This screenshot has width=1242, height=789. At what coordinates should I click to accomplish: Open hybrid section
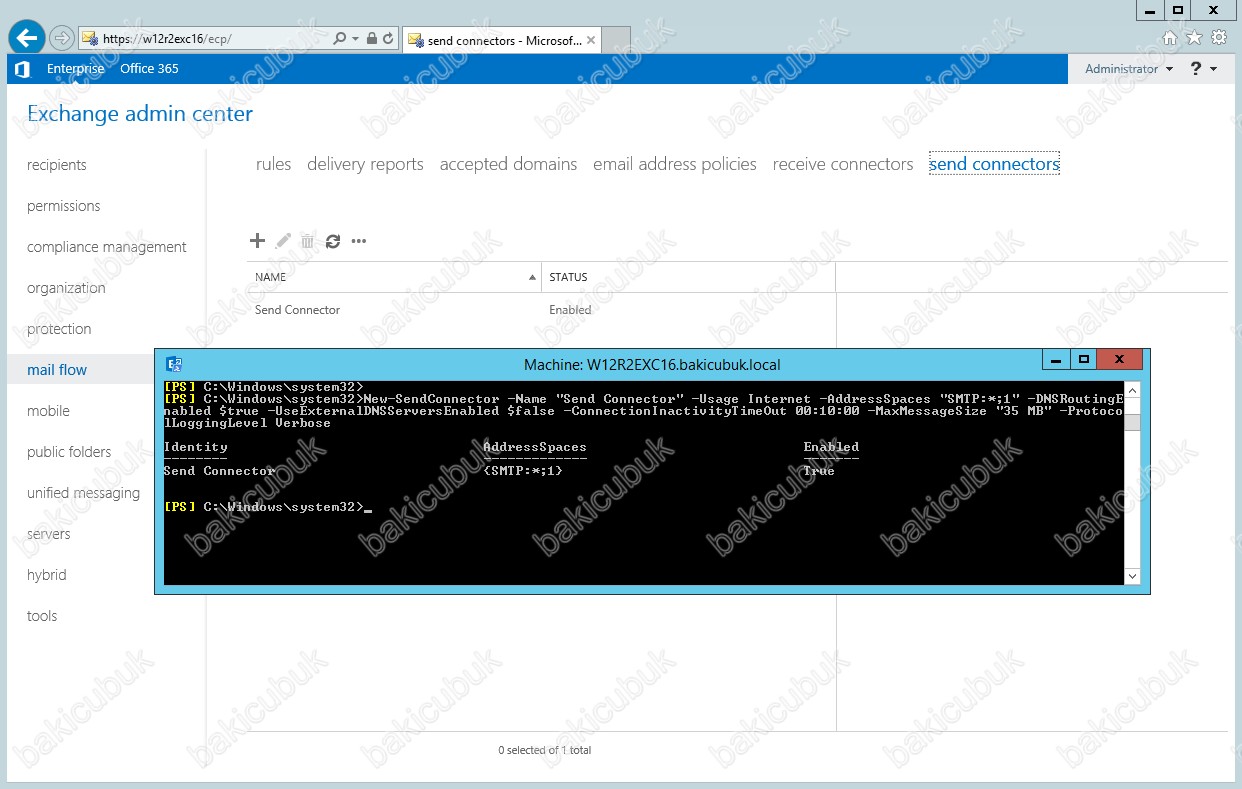click(x=46, y=575)
